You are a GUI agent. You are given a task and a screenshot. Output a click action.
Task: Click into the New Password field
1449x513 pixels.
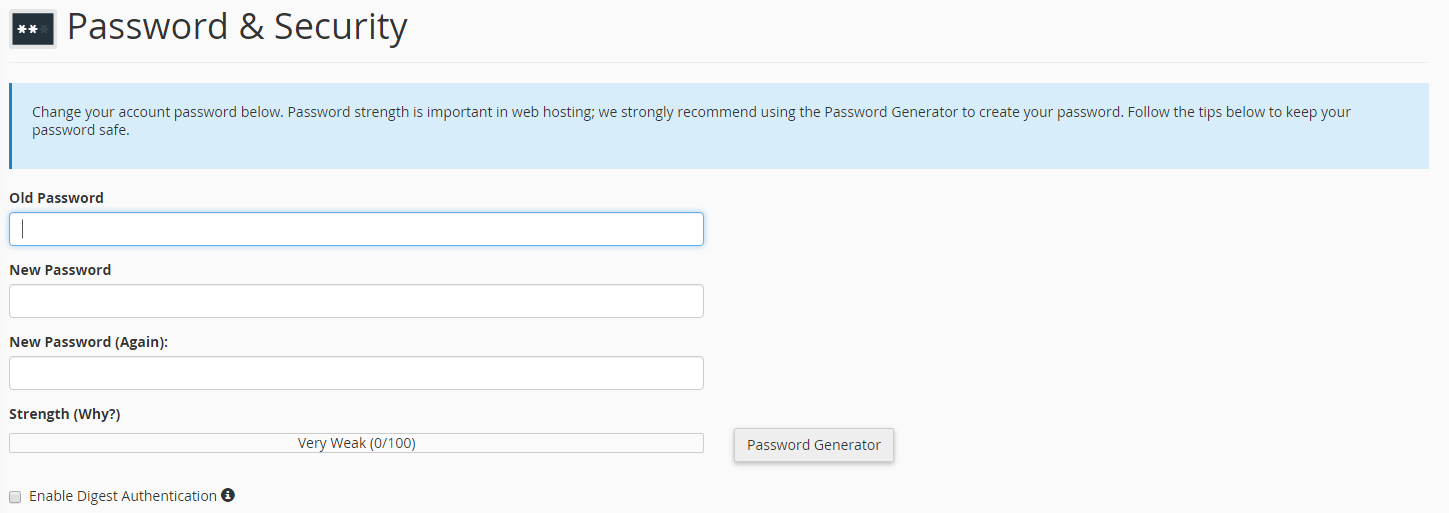pyautogui.click(x=356, y=301)
